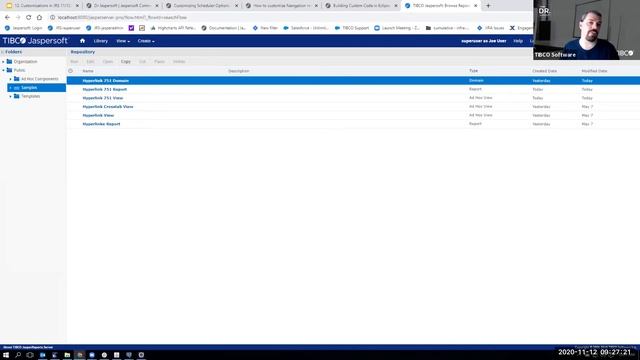Expand the Organization folder arrow
The height and width of the screenshot is (360, 640).
click(x=3, y=62)
